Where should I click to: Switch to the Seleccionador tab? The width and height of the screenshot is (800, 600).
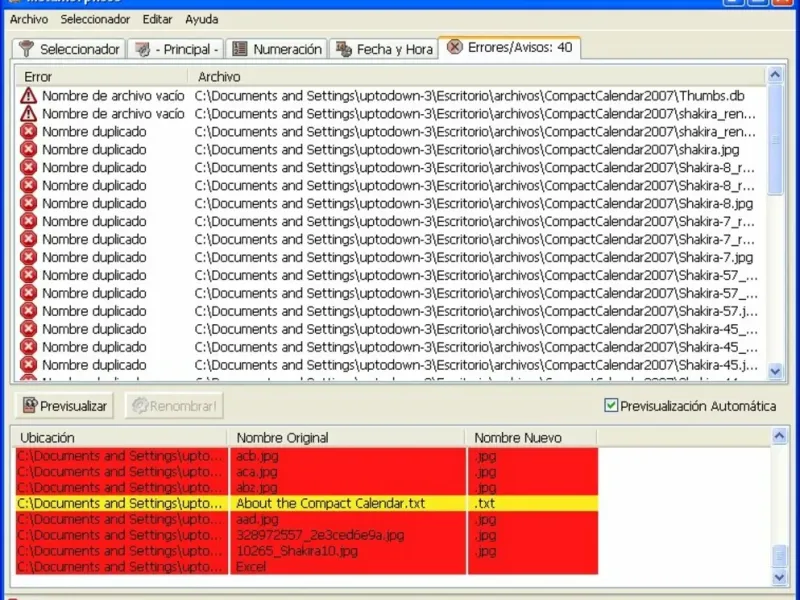point(69,49)
